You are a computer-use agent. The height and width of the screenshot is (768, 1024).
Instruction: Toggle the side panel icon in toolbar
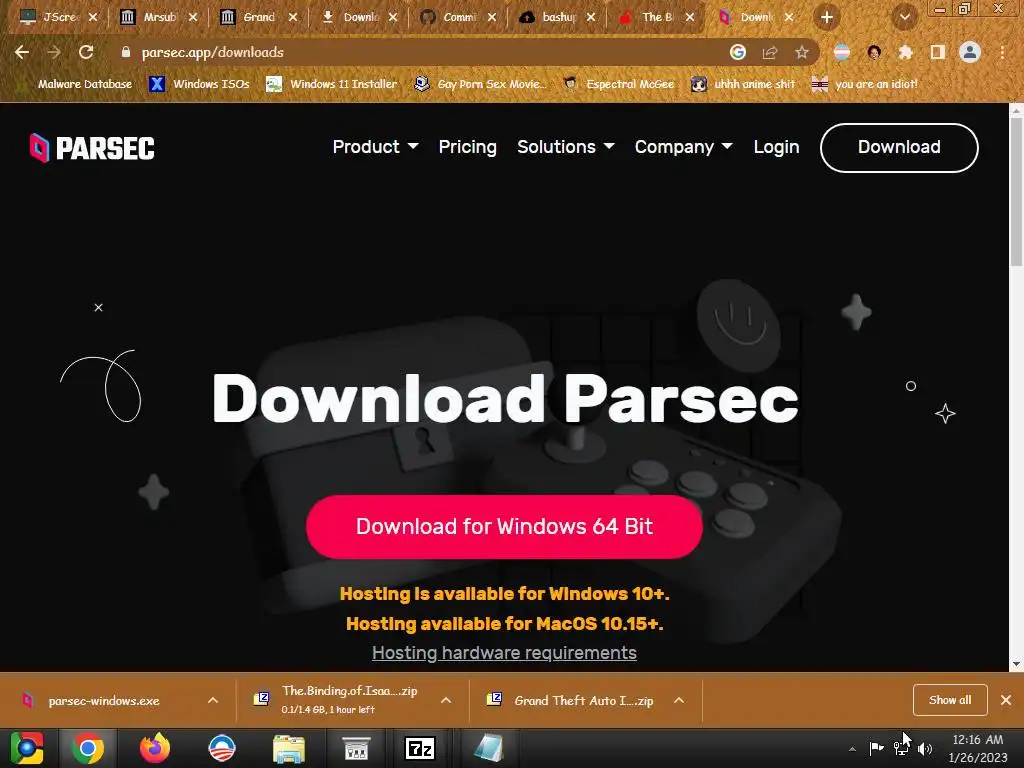(x=937, y=52)
